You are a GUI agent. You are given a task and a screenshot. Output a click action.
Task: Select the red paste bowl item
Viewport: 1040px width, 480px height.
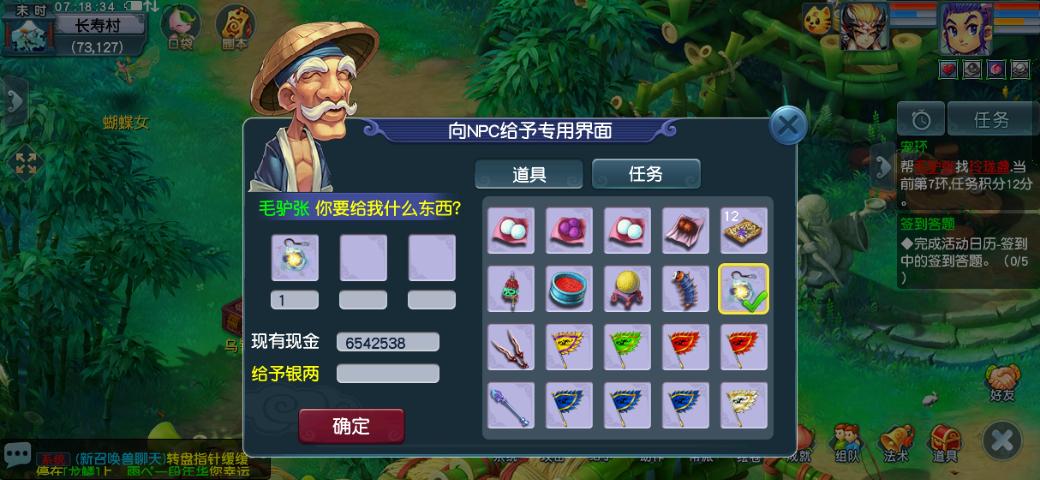569,288
